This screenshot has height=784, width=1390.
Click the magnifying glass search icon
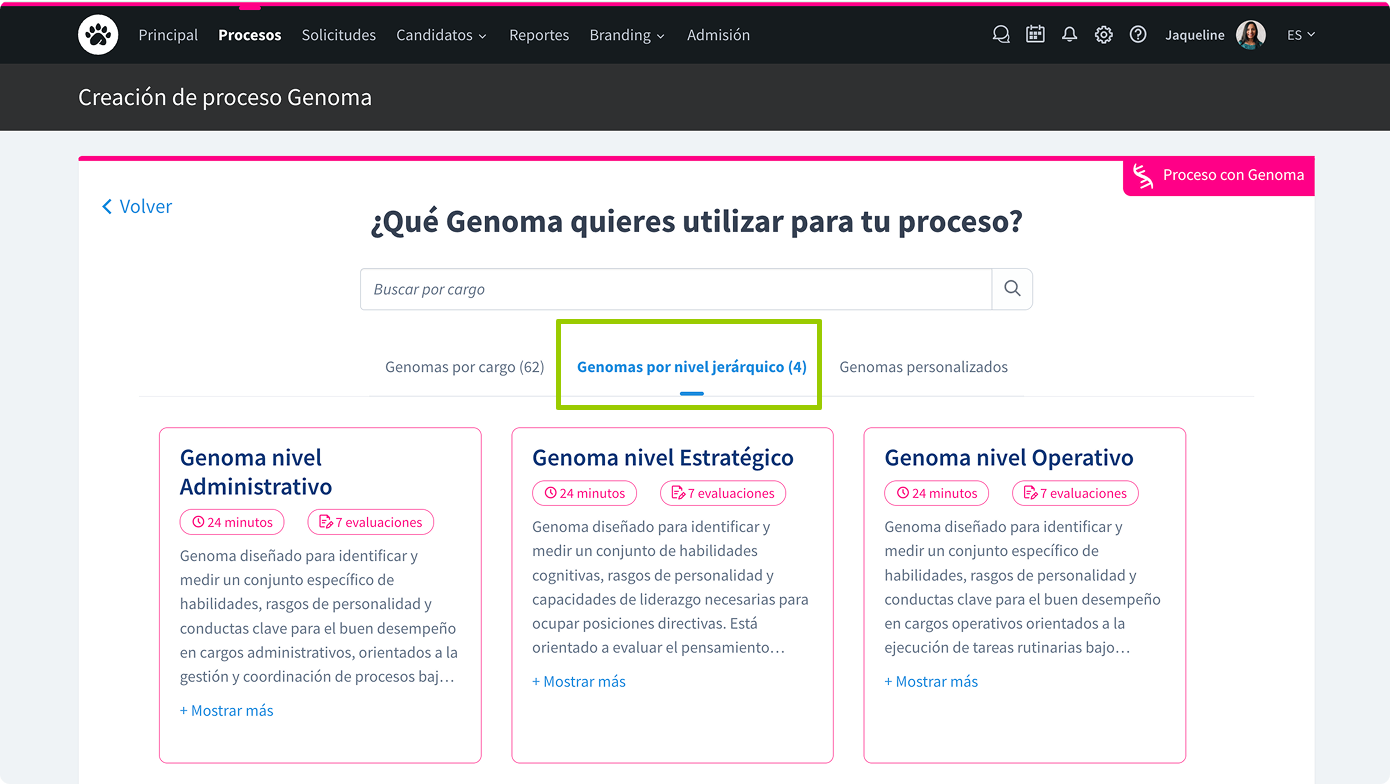click(1012, 288)
